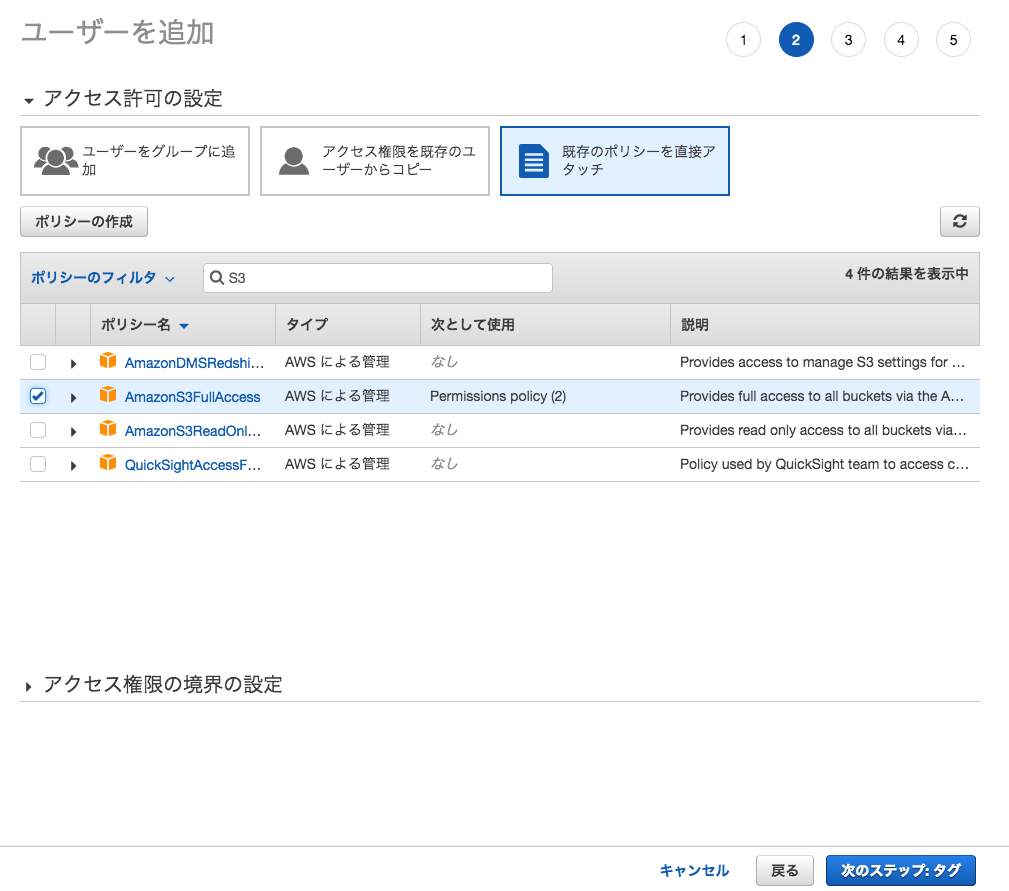Click the policy icon beside QuickSightAccessF
1009x891 pixels.
[108, 463]
